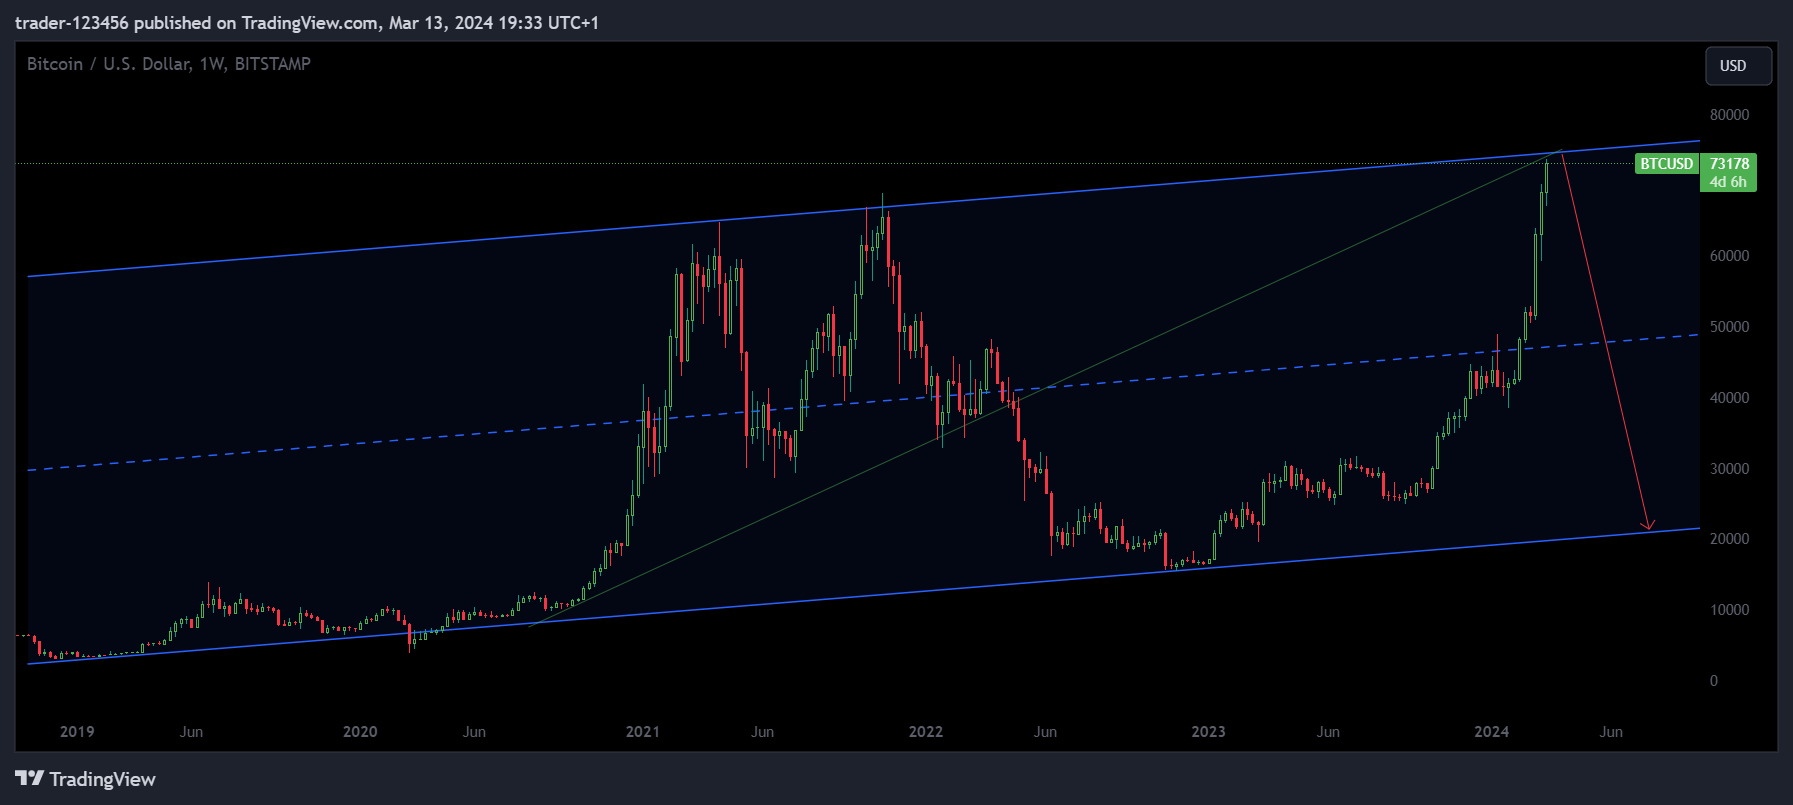Image resolution: width=1793 pixels, height=805 pixels.
Task: Click the 2019 time axis label
Action: click(77, 732)
